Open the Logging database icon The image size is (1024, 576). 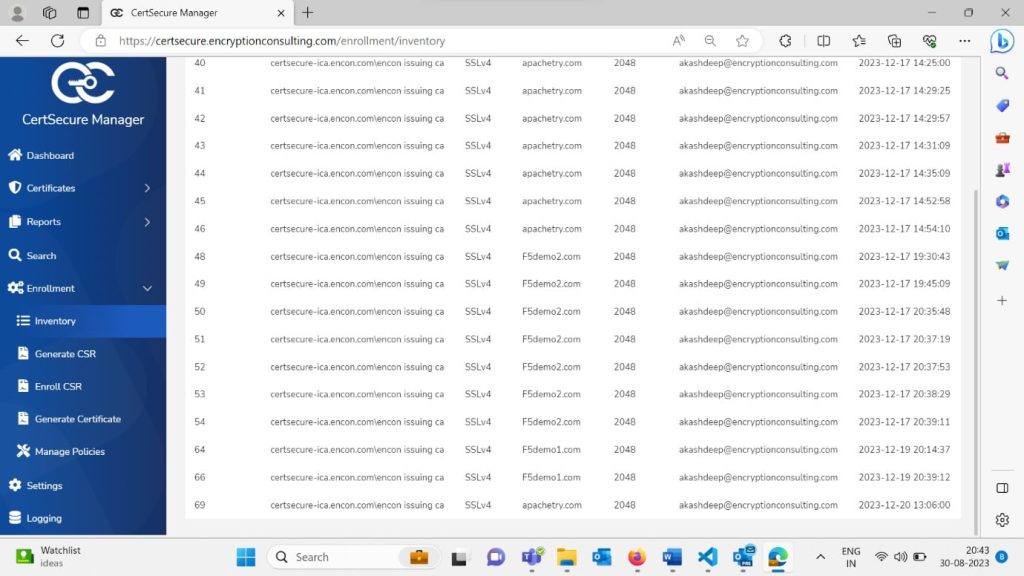(x=15, y=519)
